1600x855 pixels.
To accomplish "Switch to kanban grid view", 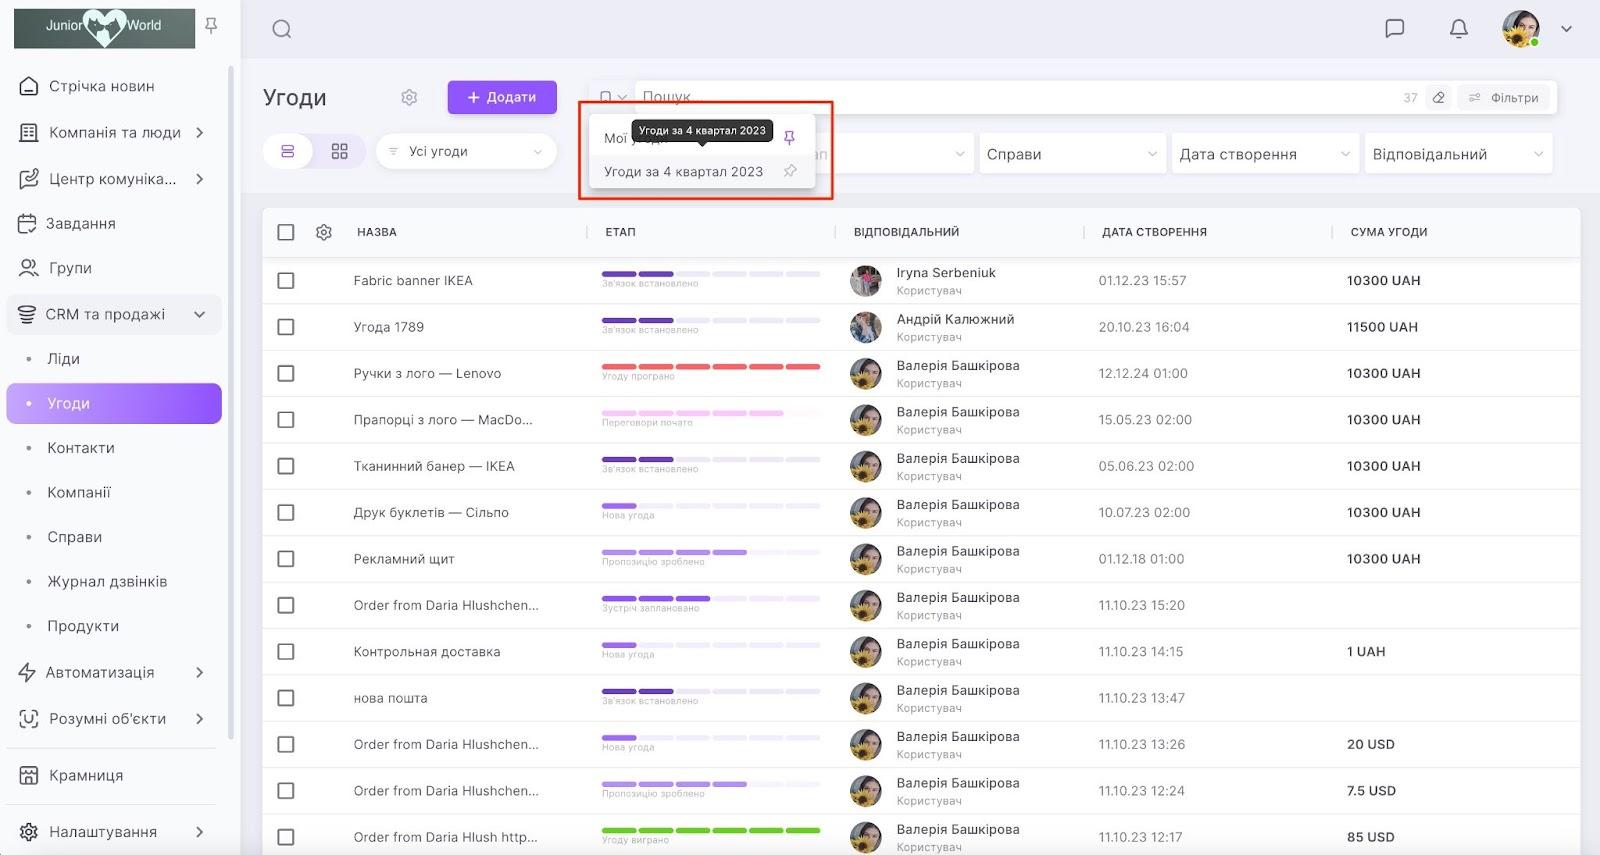I will 340,152.
